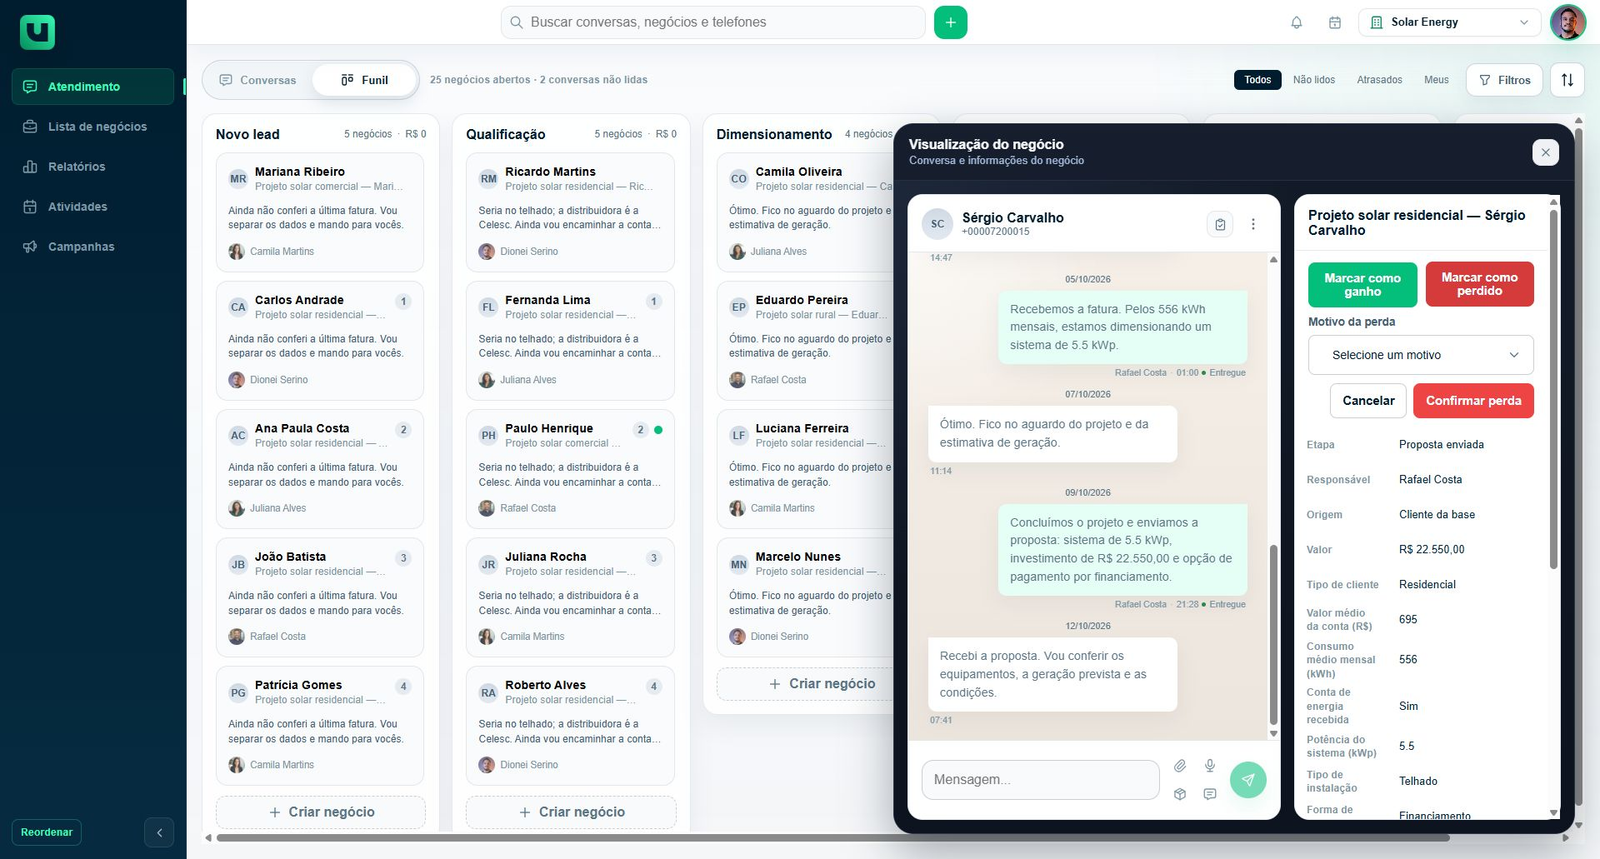Open the Filtros filter button
The height and width of the screenshot is (859, 1600).
(1504, 80)
